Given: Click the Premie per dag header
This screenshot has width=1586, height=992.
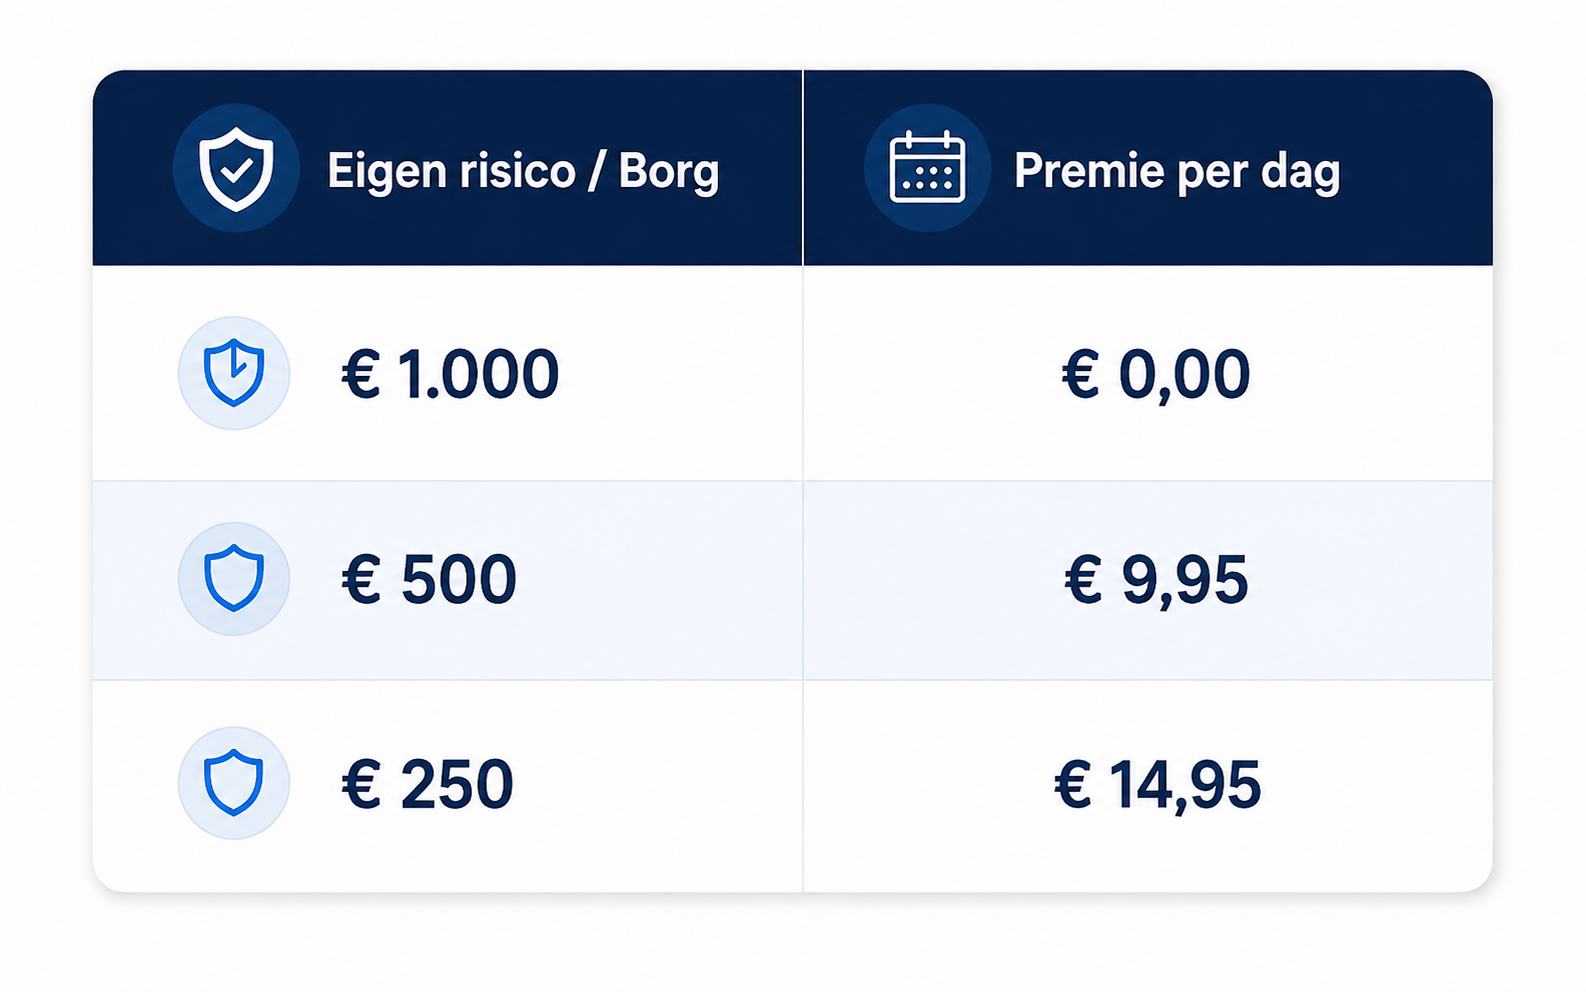Looking at the screenshot, I should click(x=1177, y=171).
